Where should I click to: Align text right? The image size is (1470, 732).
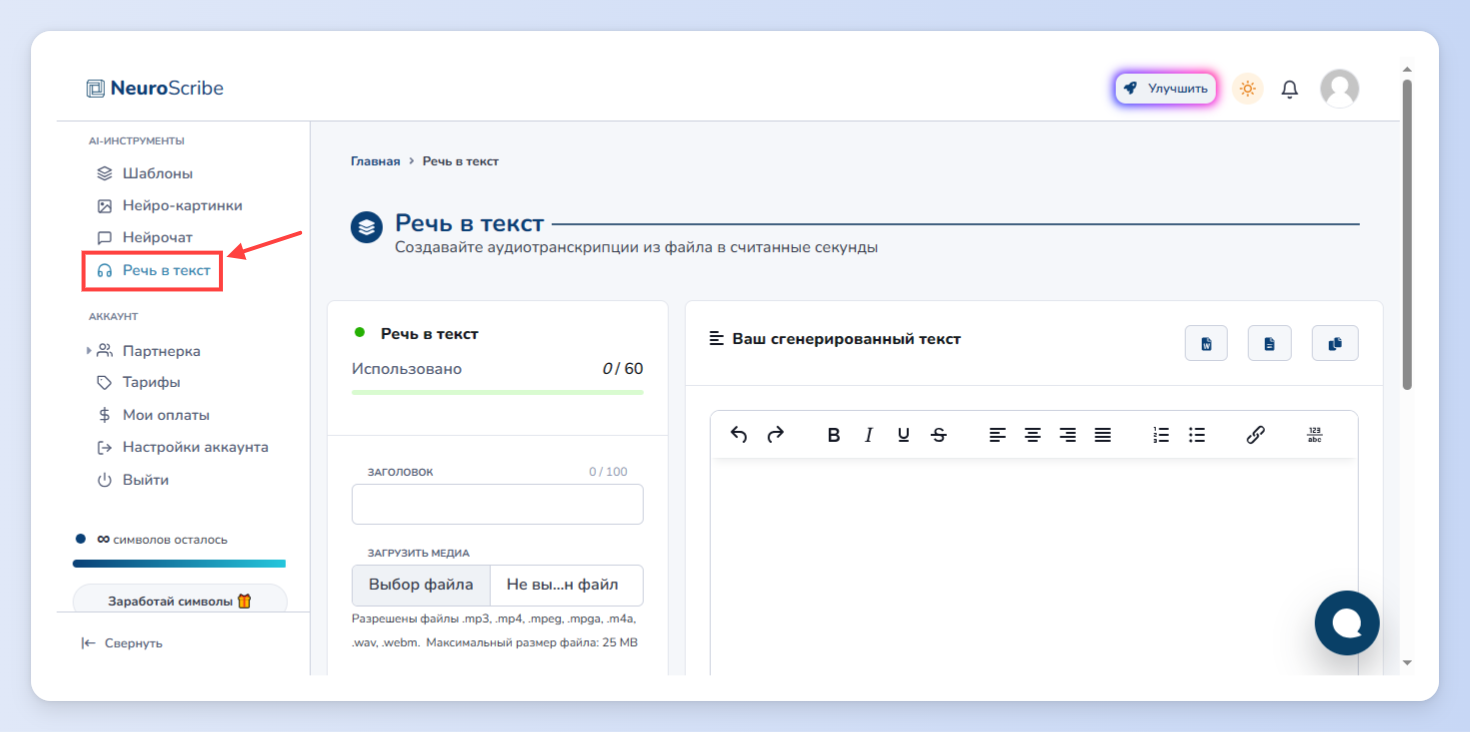pyautogui.click(x=1068, y=435)
